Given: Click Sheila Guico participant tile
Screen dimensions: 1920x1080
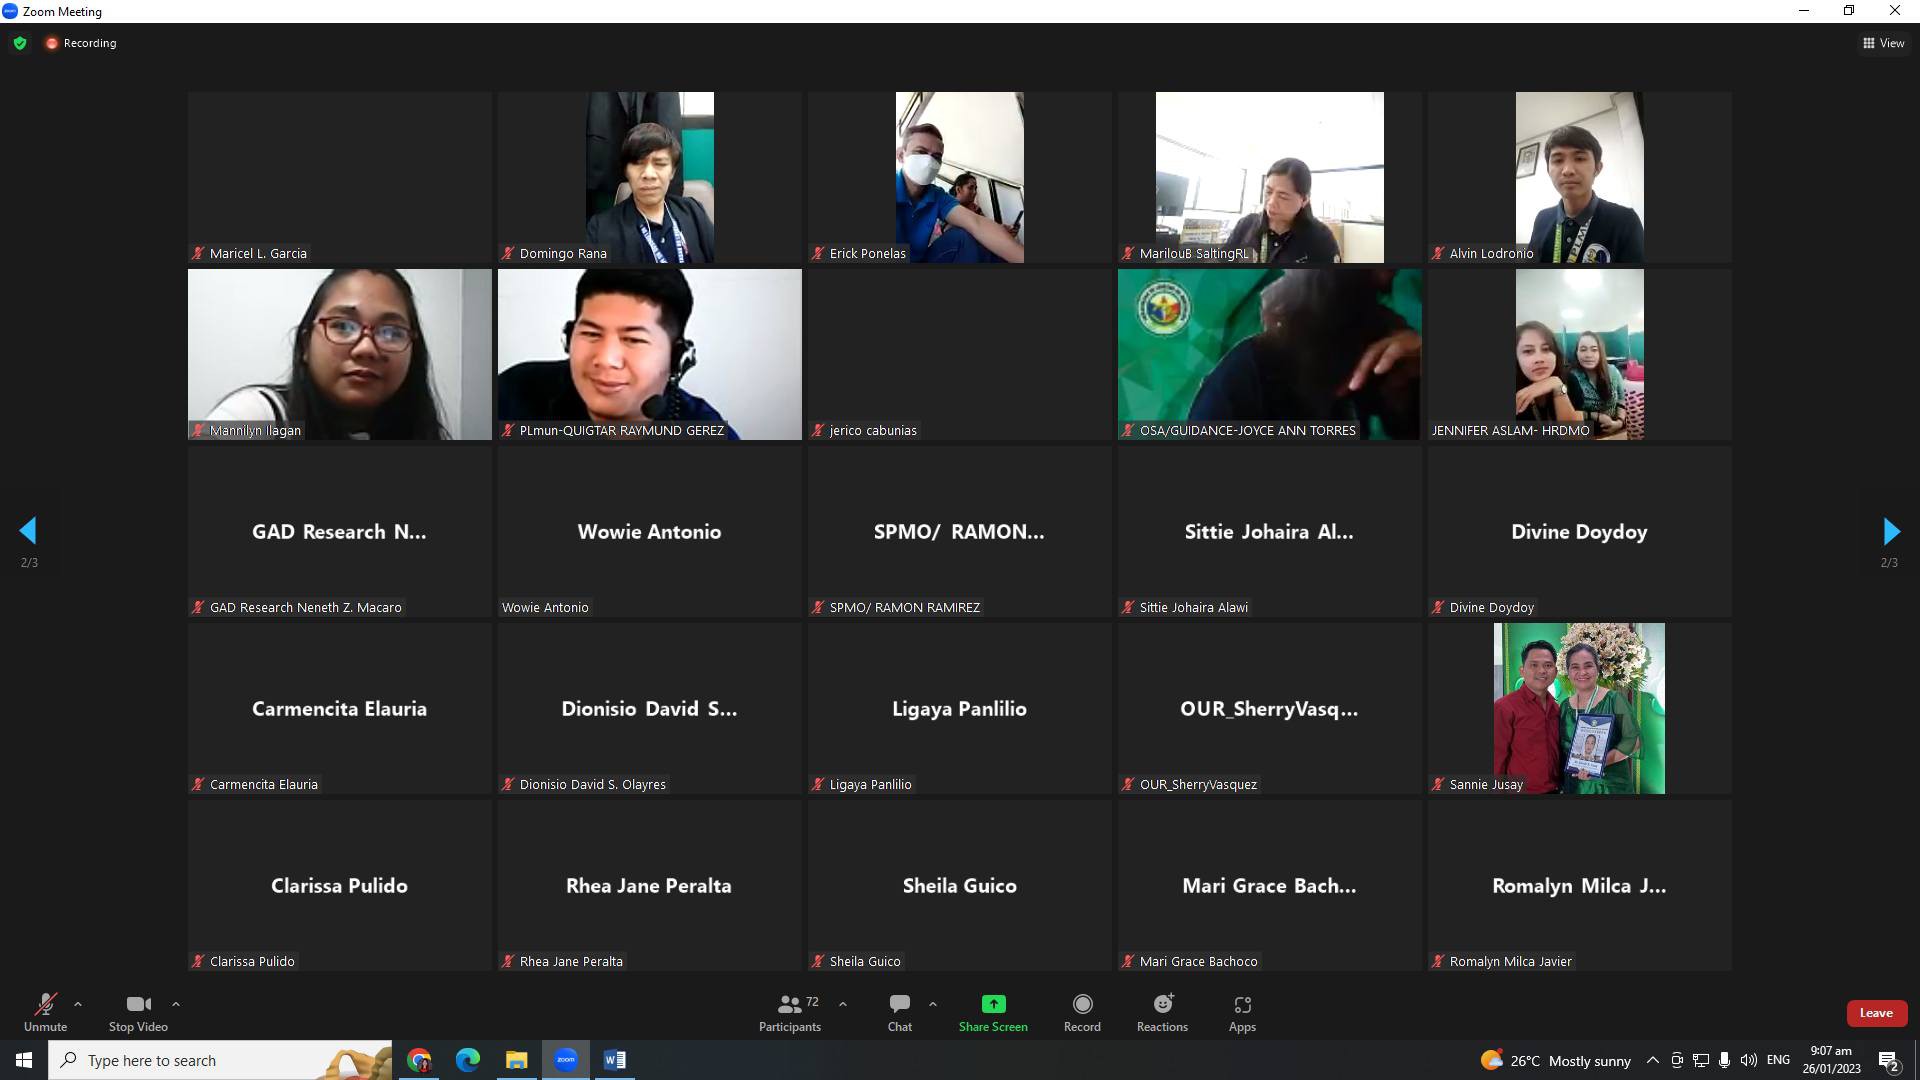Looking at the screenshot, I should tap(960, 885).
